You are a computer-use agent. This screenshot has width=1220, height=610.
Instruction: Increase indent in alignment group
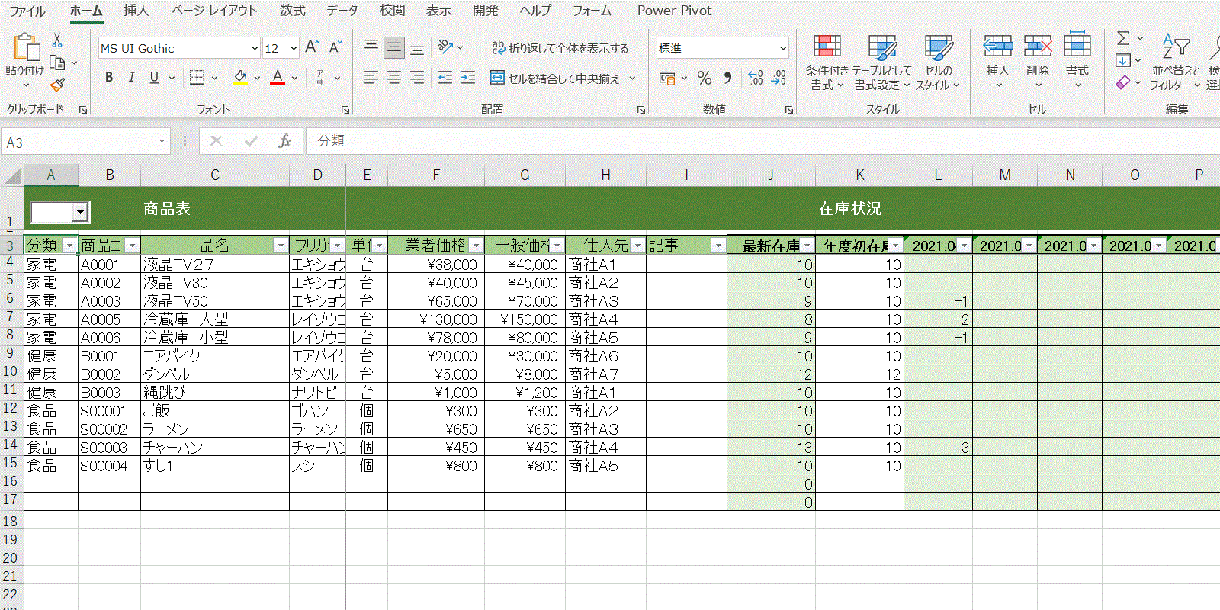(x=467, y=77)
